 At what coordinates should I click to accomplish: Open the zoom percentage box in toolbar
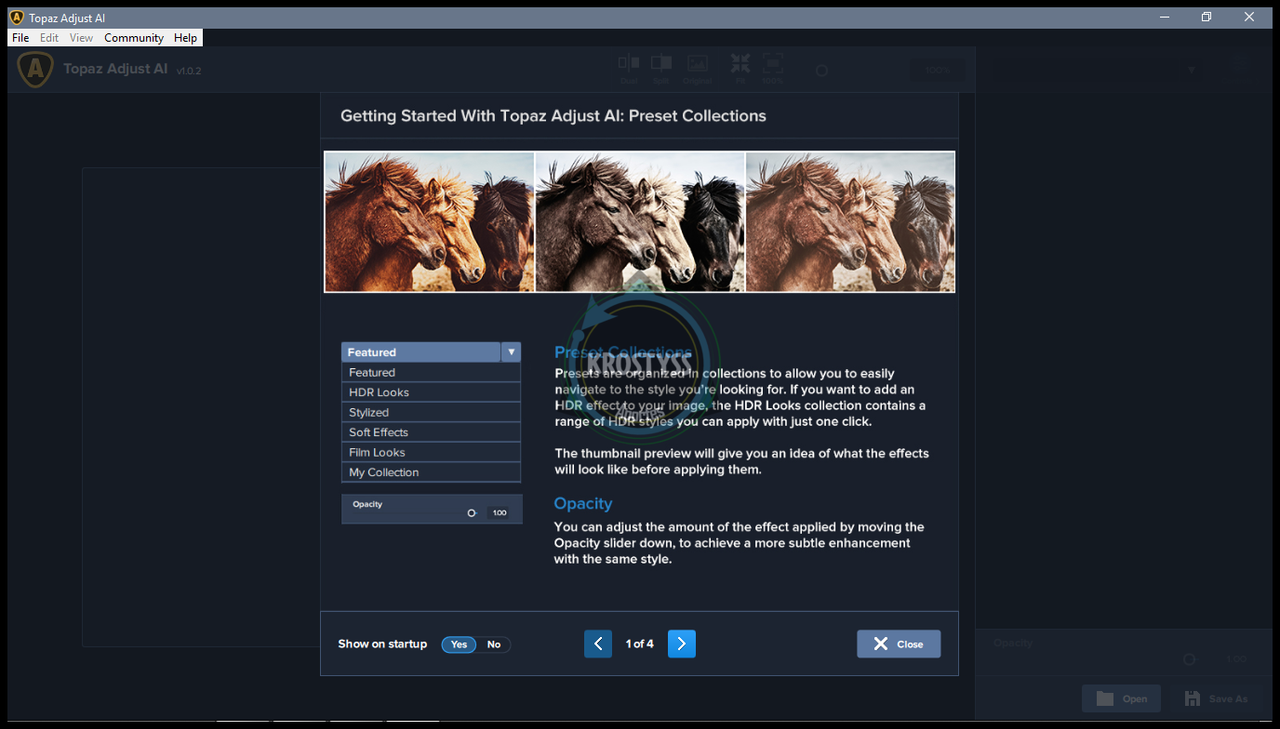click(938, 70)
